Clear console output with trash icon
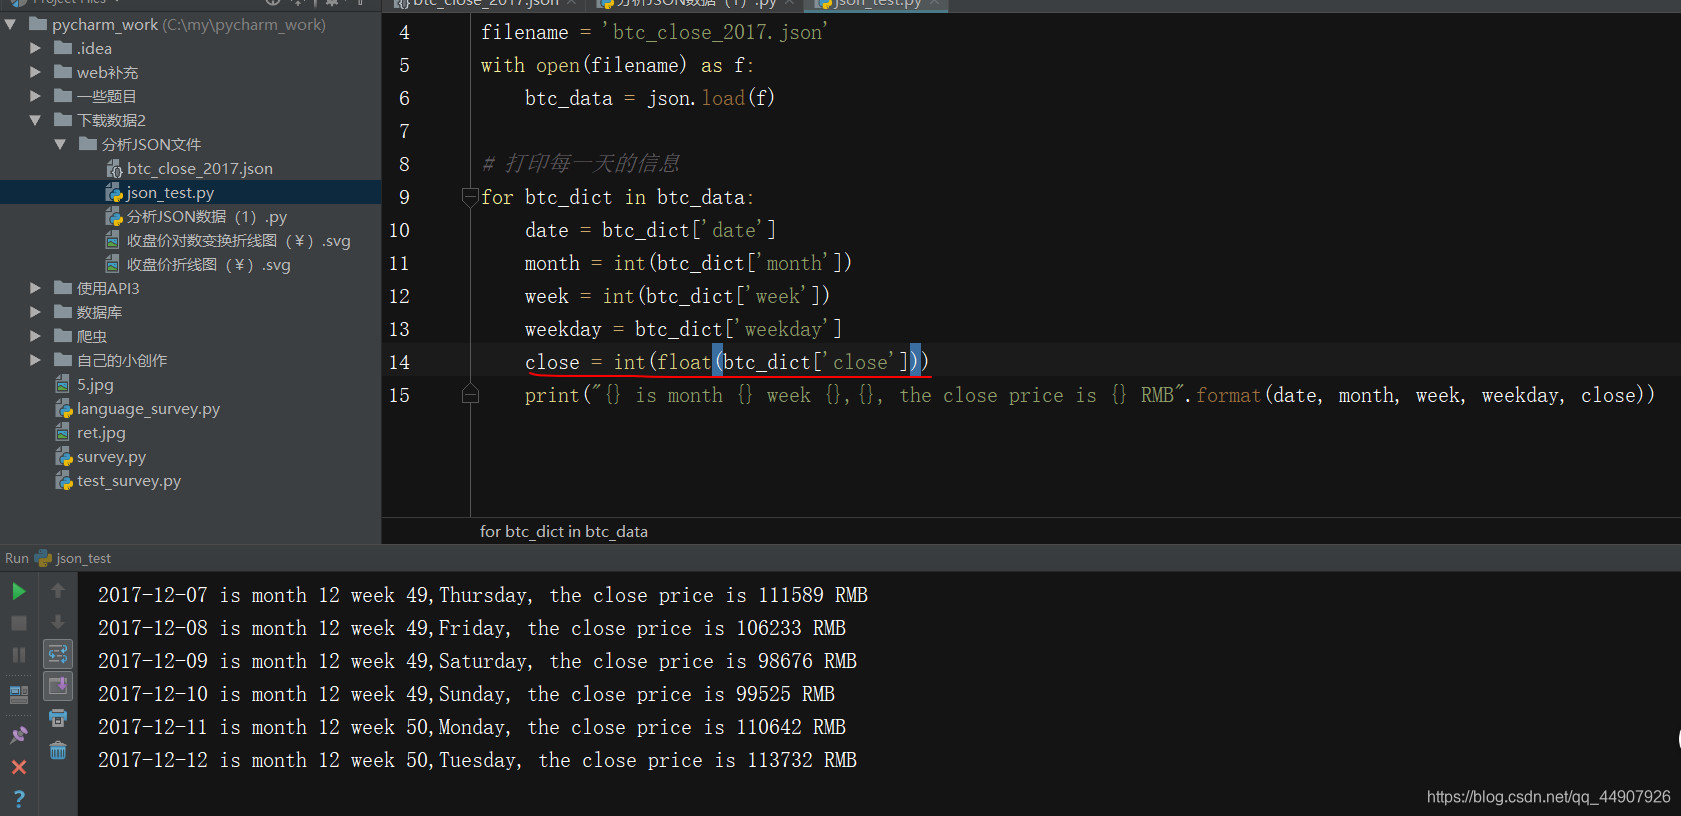Image resolution: width=1681 pixels, height=816 pixels. [58, 750]
